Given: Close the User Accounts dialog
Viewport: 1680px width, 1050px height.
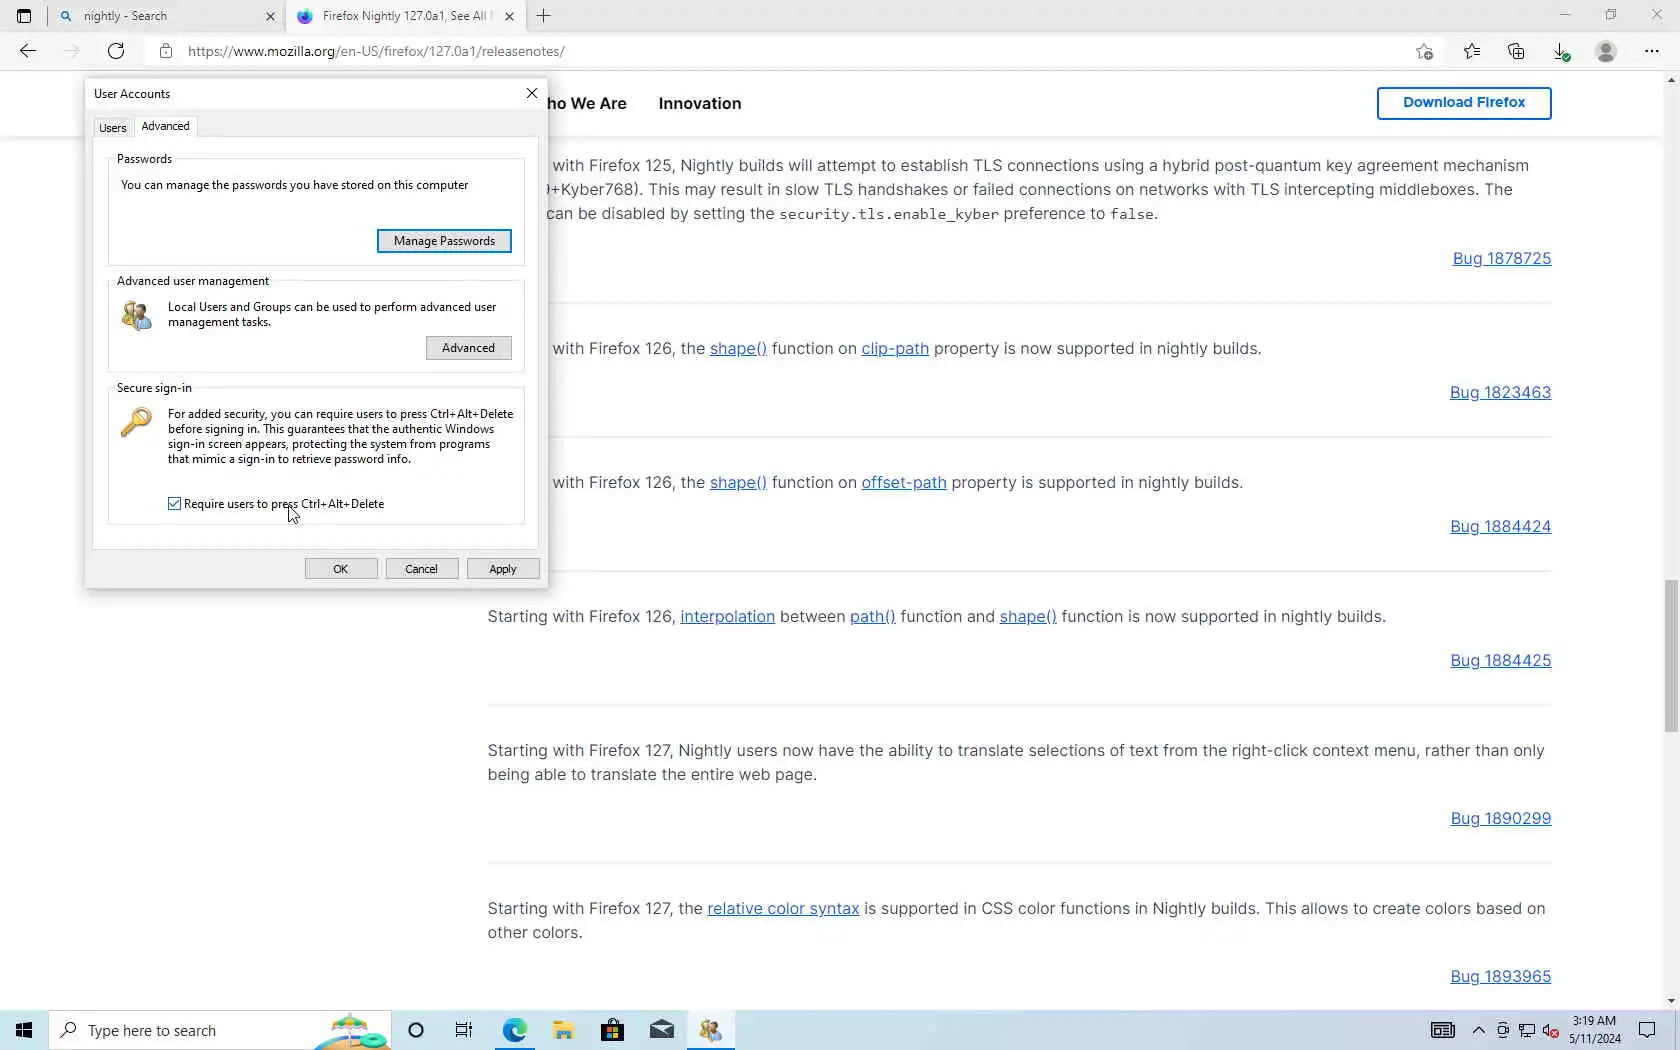Looking at the screenshot, I should tap(532, 93).
